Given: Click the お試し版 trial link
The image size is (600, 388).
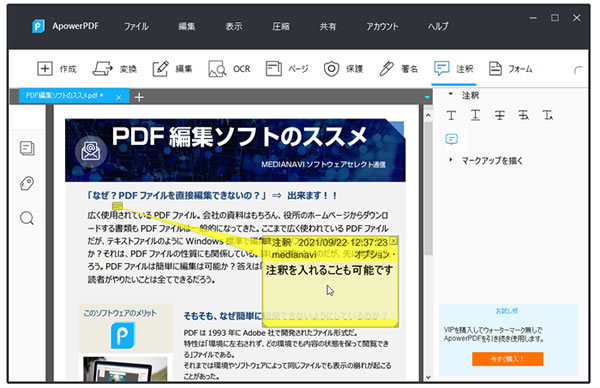Looking at the screenshot, I should pos(507,311).
